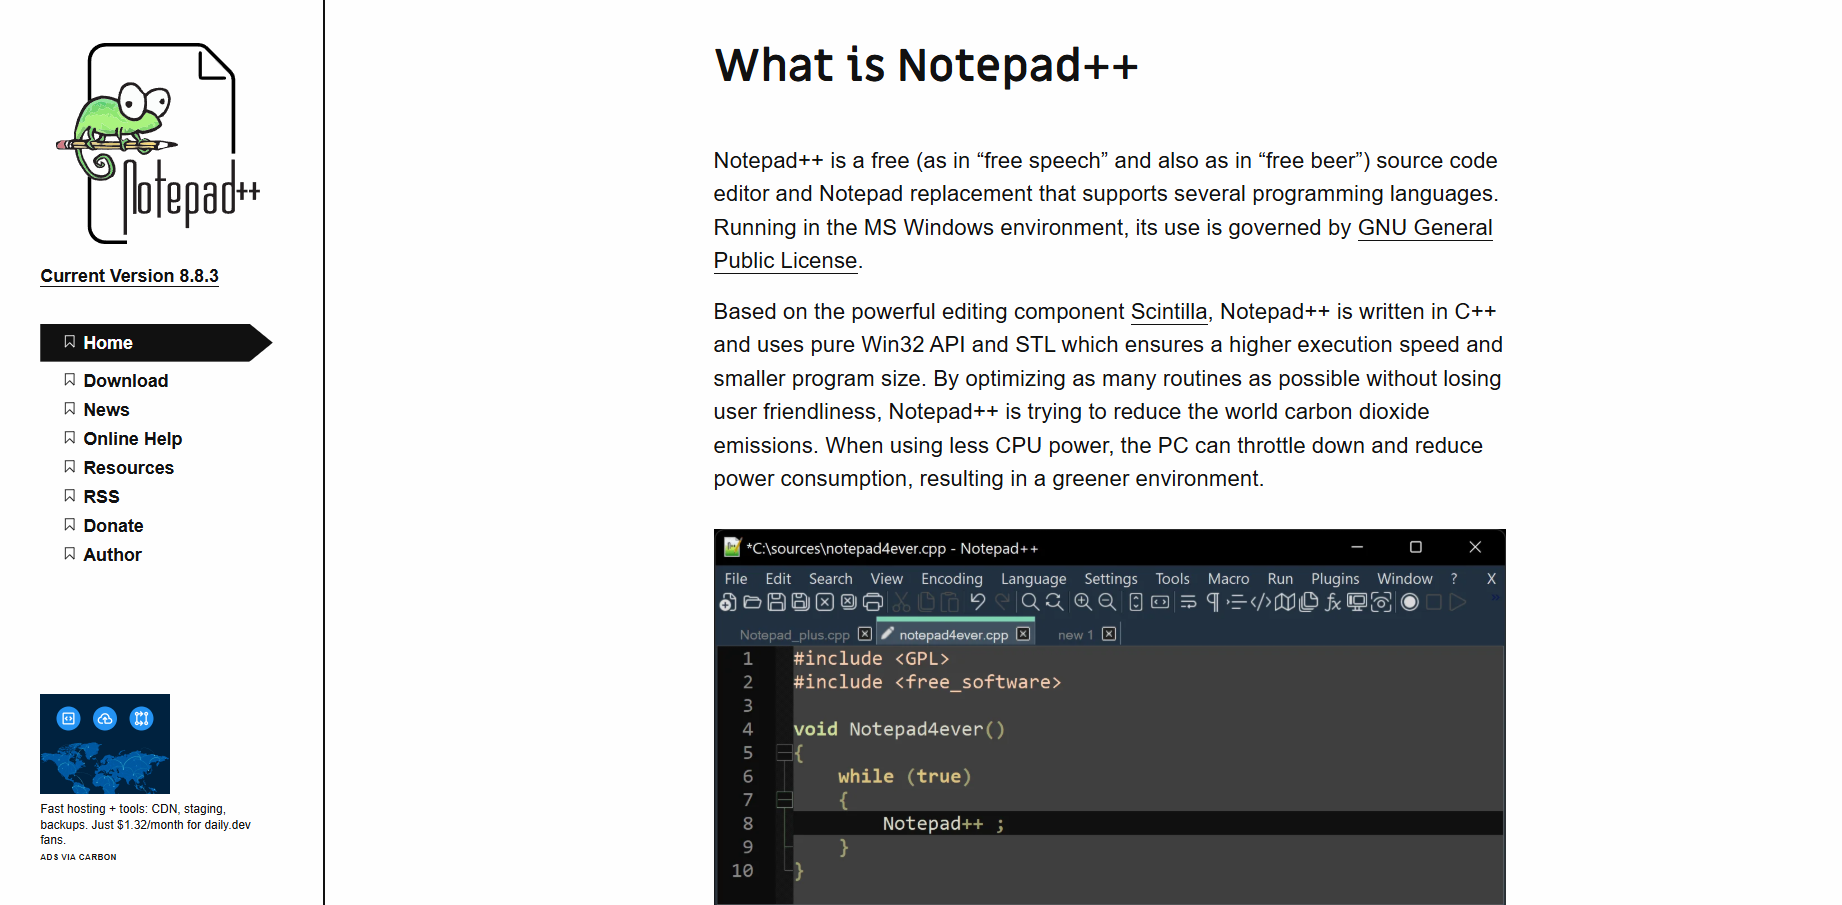The height and width of the screenshot is (905, 1842).
Task: Click the Save All toolbar icon
Action: click(800, 602)
